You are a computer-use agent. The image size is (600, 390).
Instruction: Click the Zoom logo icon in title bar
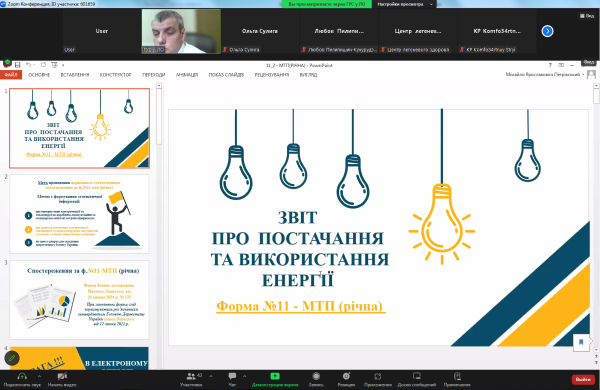point(3,4)
